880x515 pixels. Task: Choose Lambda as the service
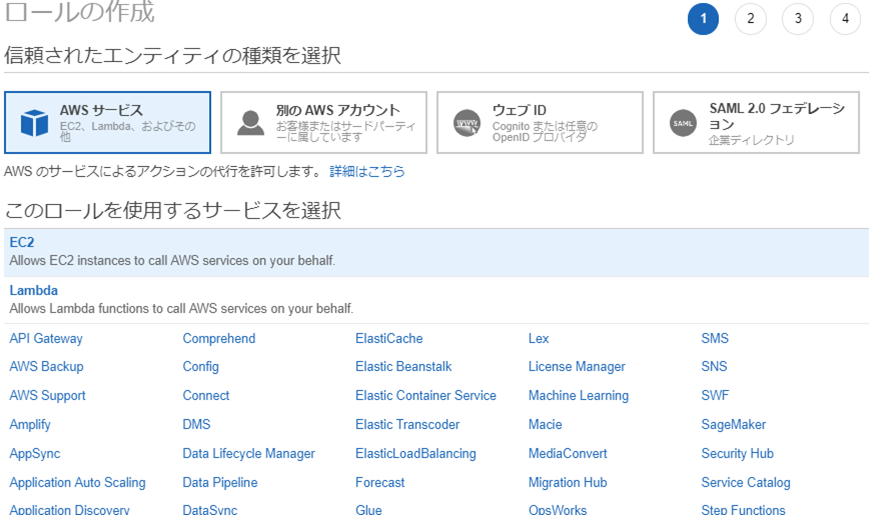tap(436, 300)
